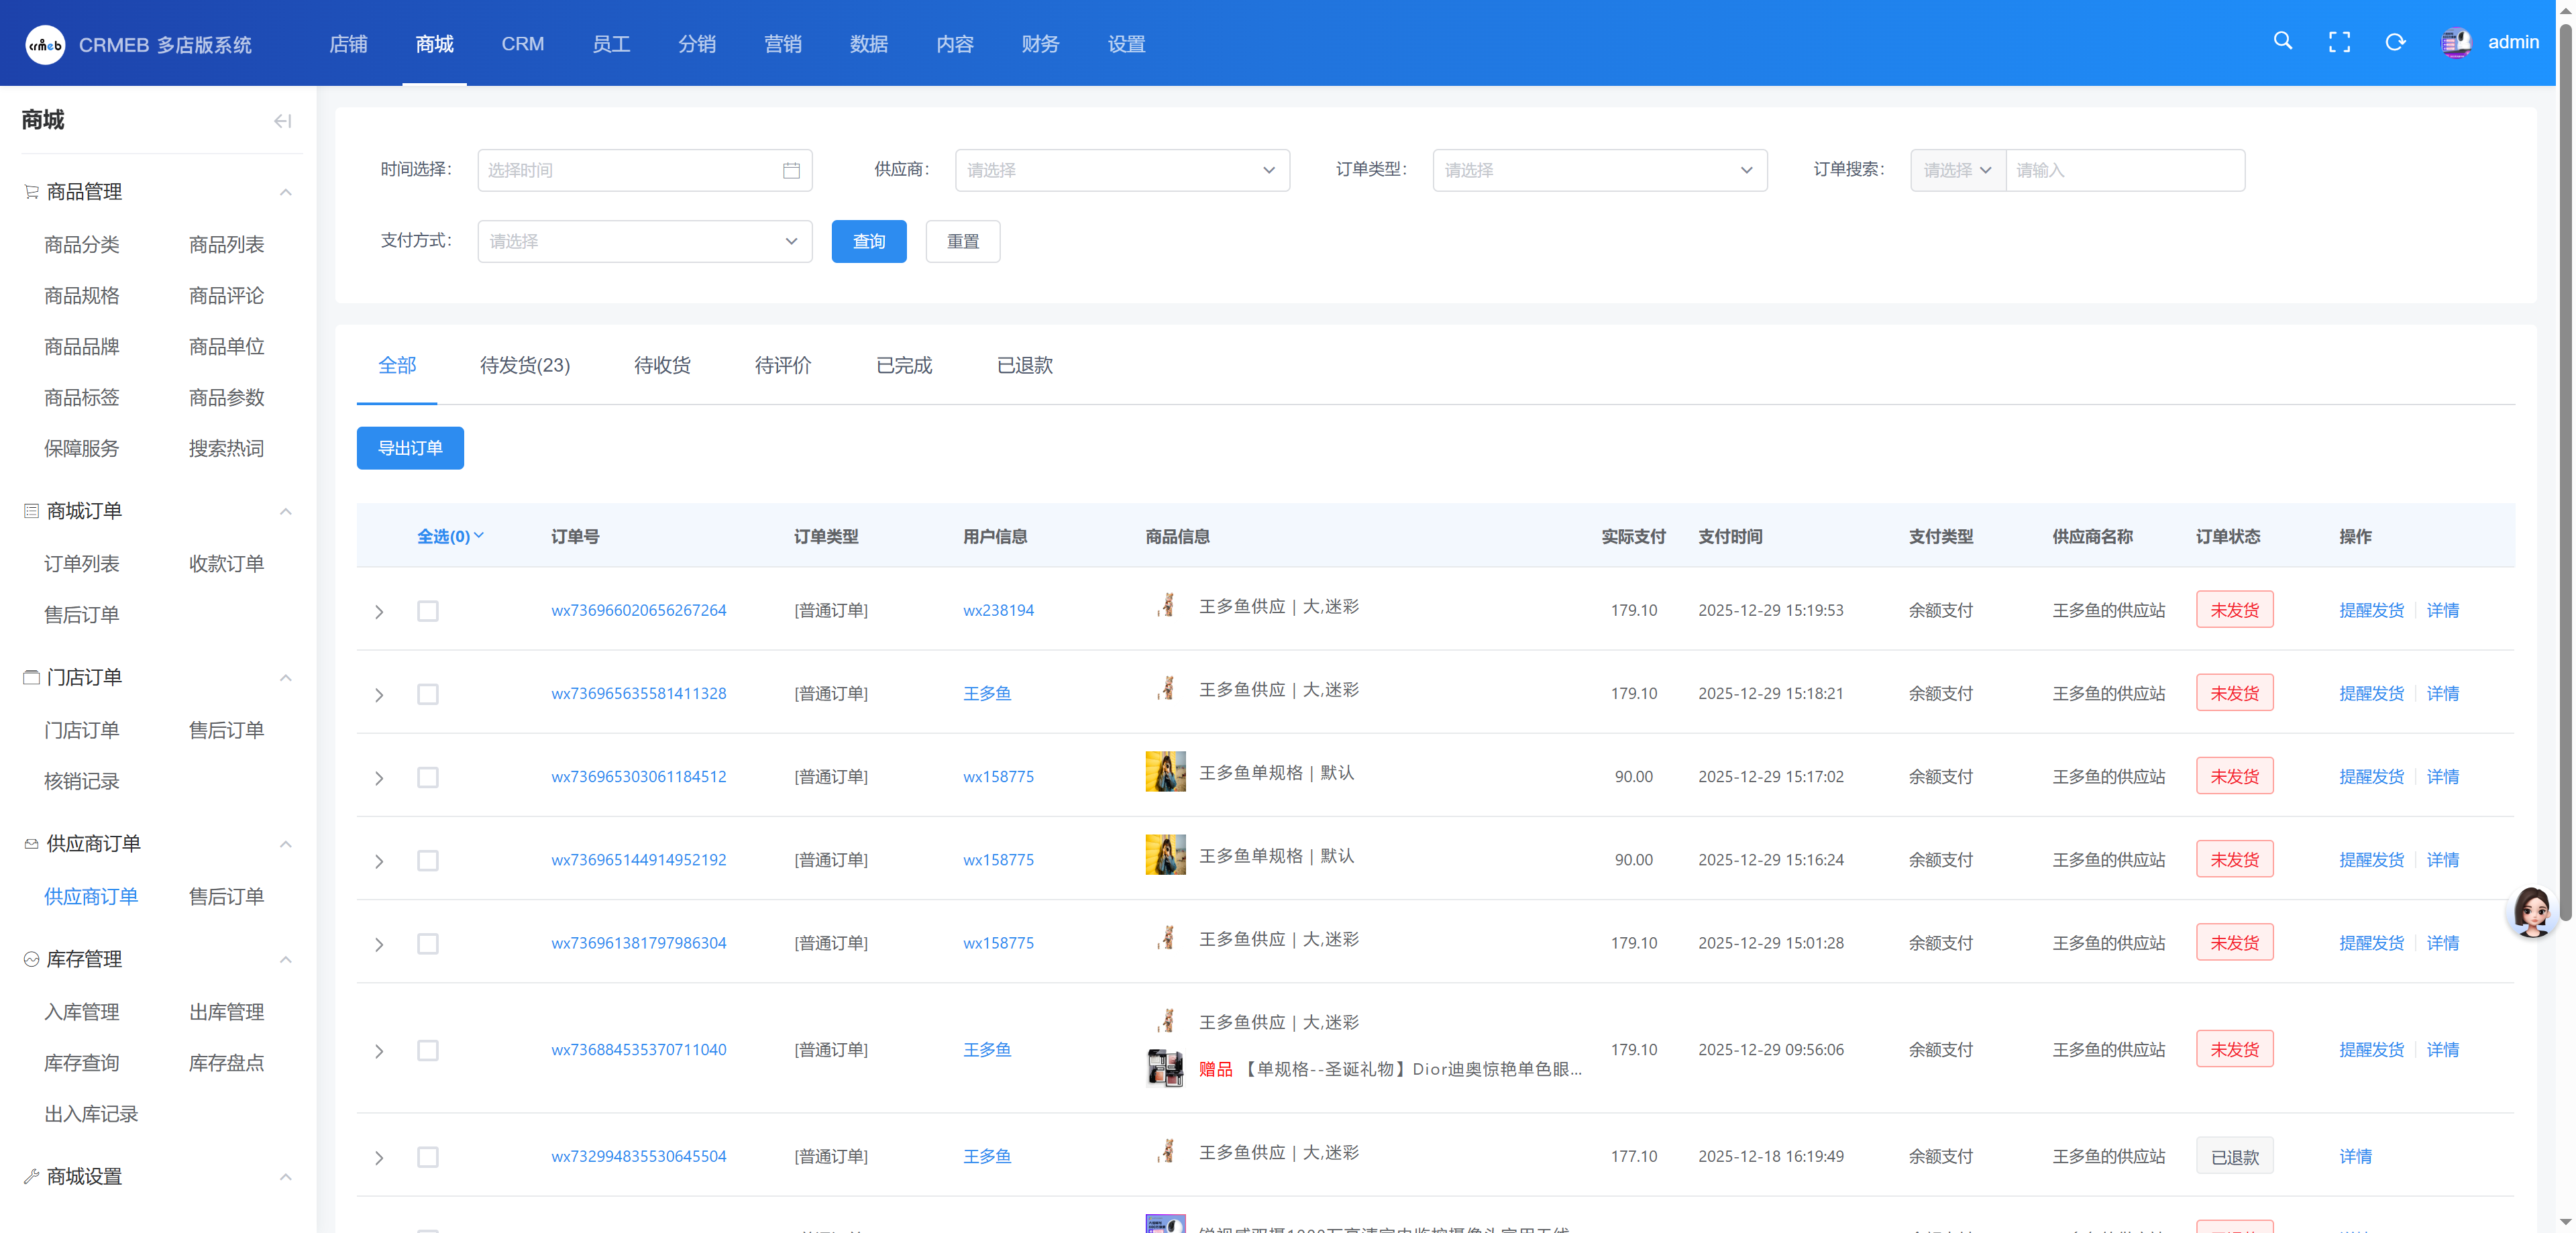2576x1233 pixels.
Task: Expand row details for order wx736884535370711040
Action: coord(379,1051)
